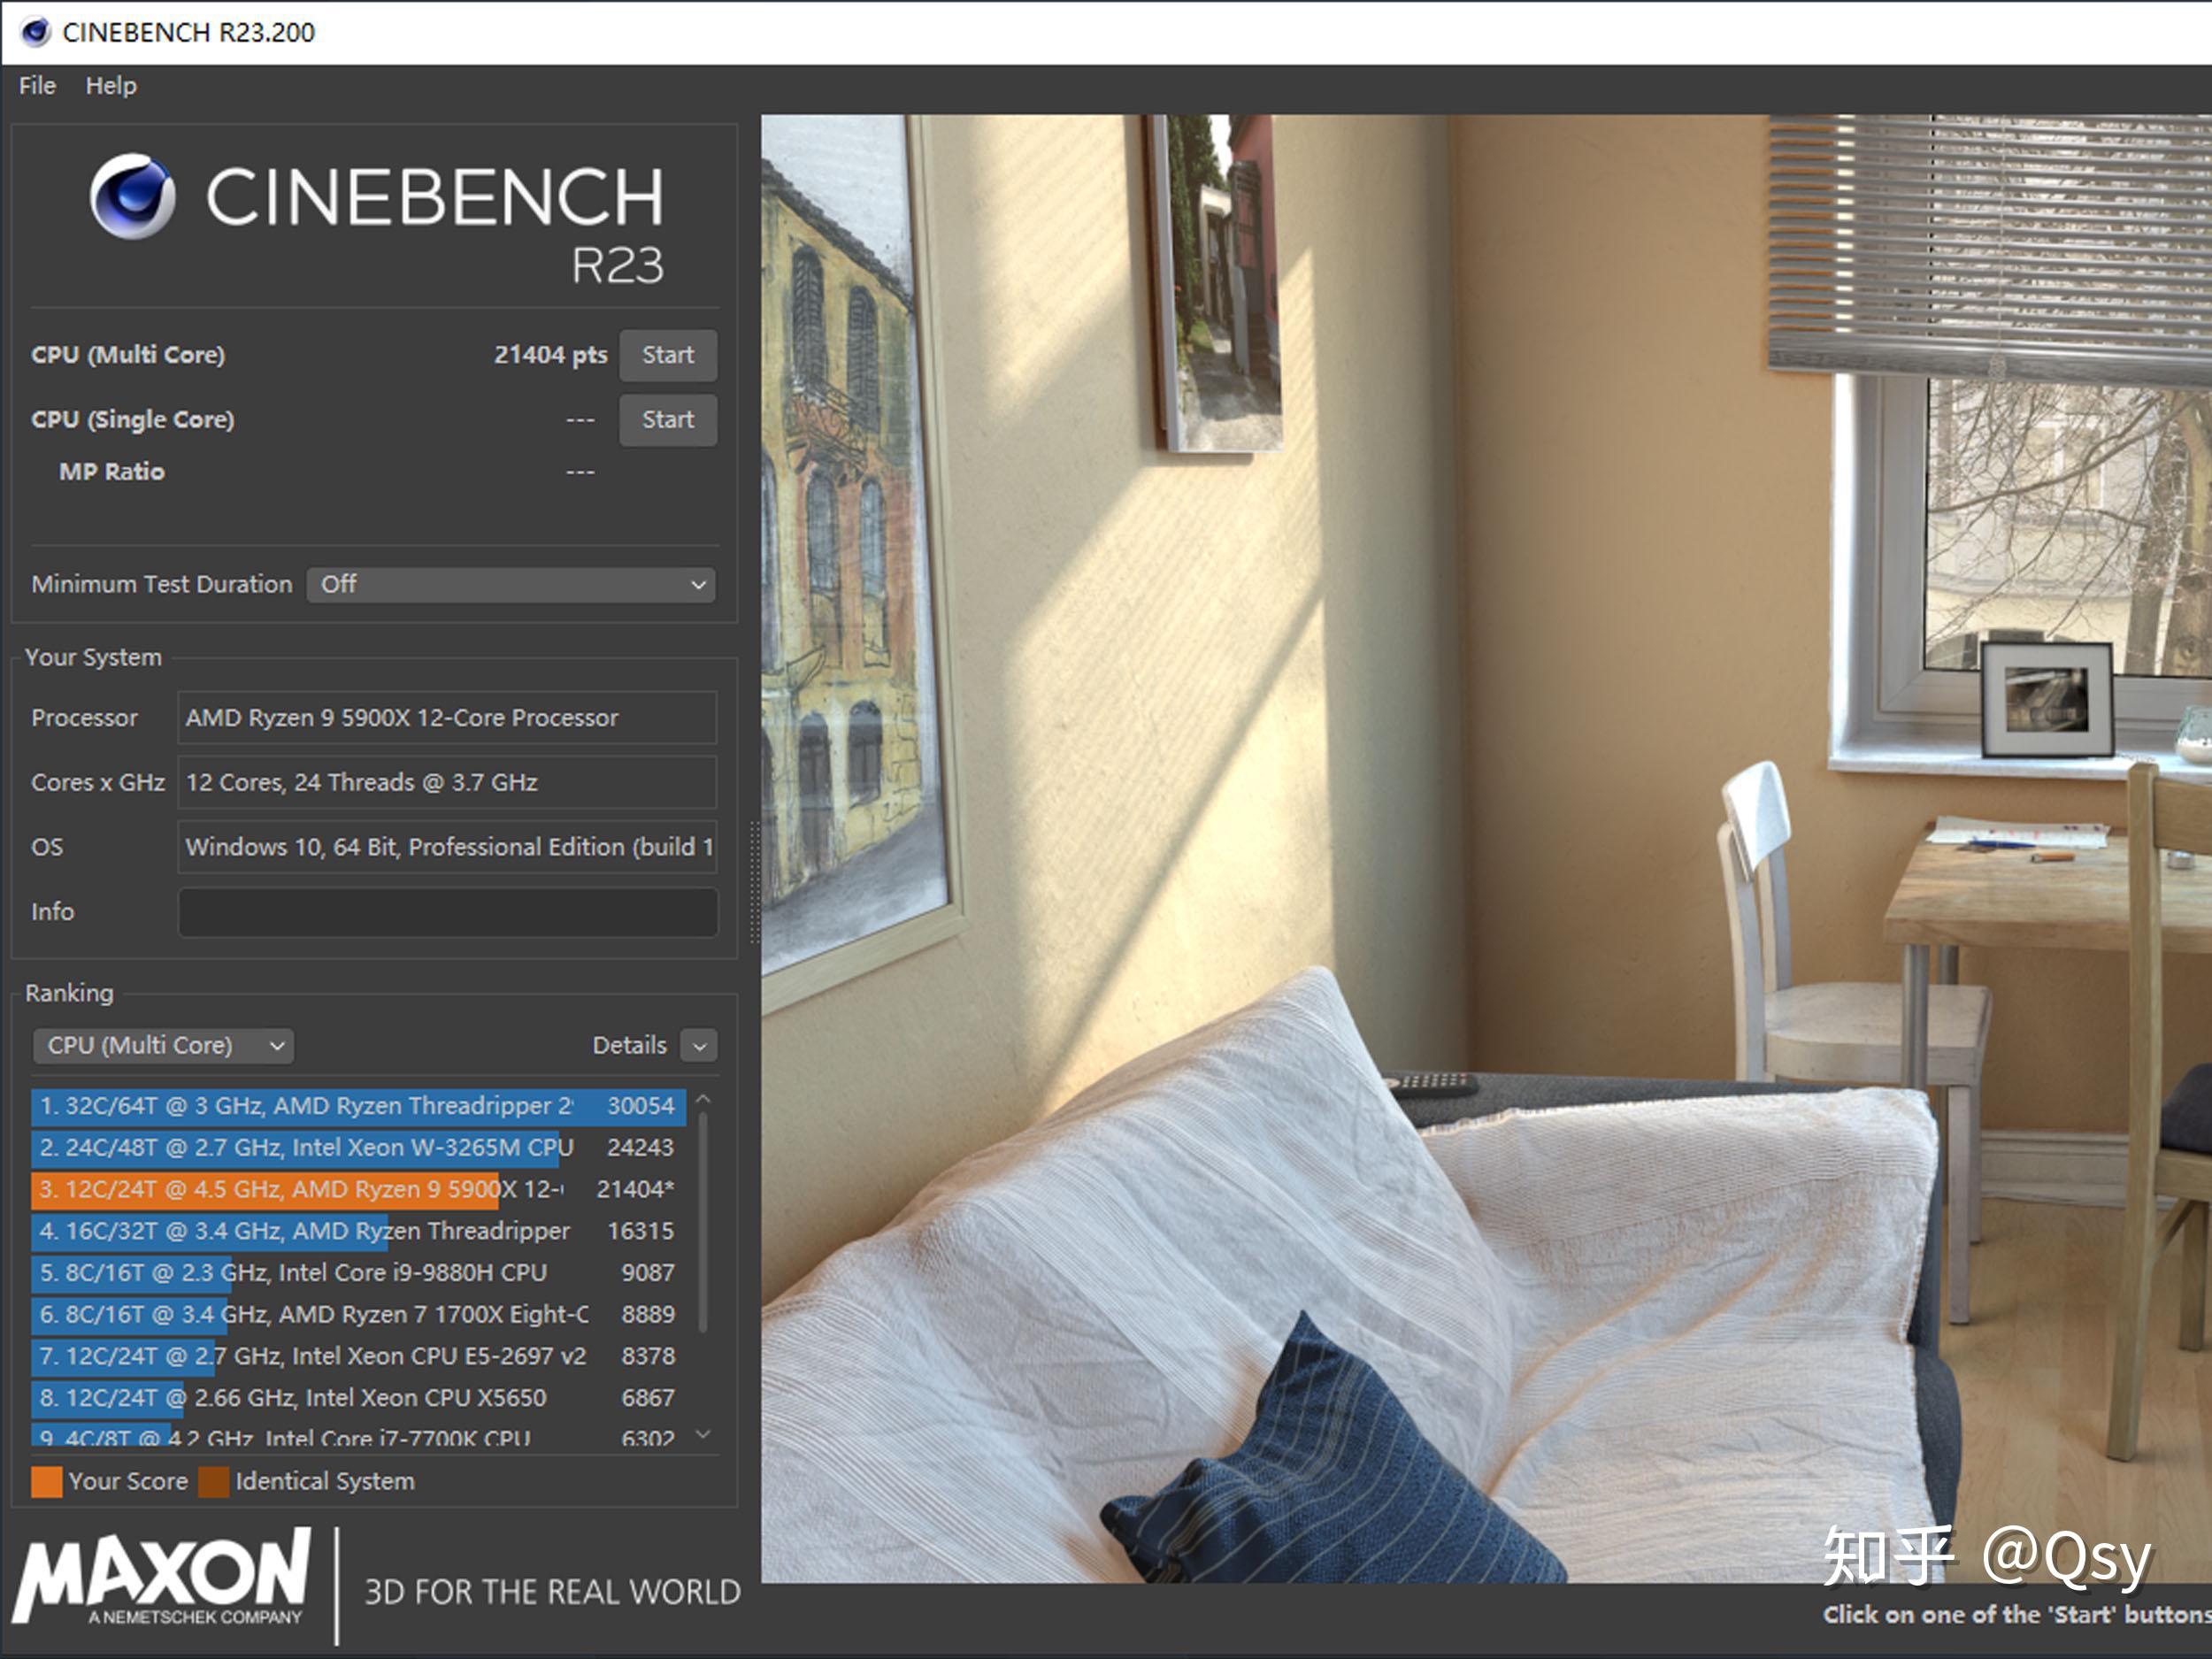Expand the ranking Details chevron
This screenshot has height=1659, width=2212.
click(699, 1046)
